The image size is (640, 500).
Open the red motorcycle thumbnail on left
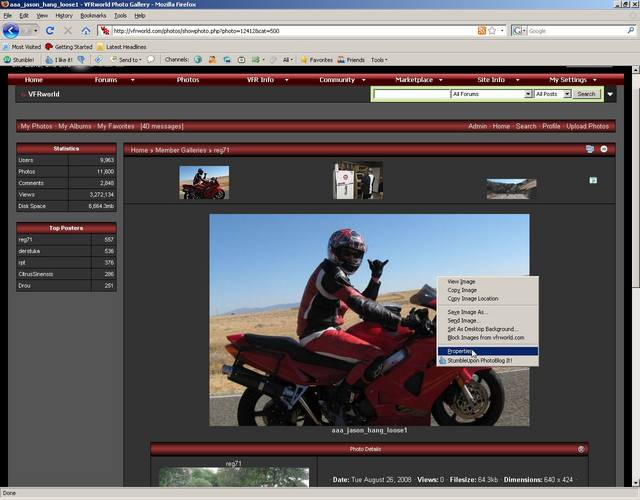pyautogui.click(x=204, y=182)
